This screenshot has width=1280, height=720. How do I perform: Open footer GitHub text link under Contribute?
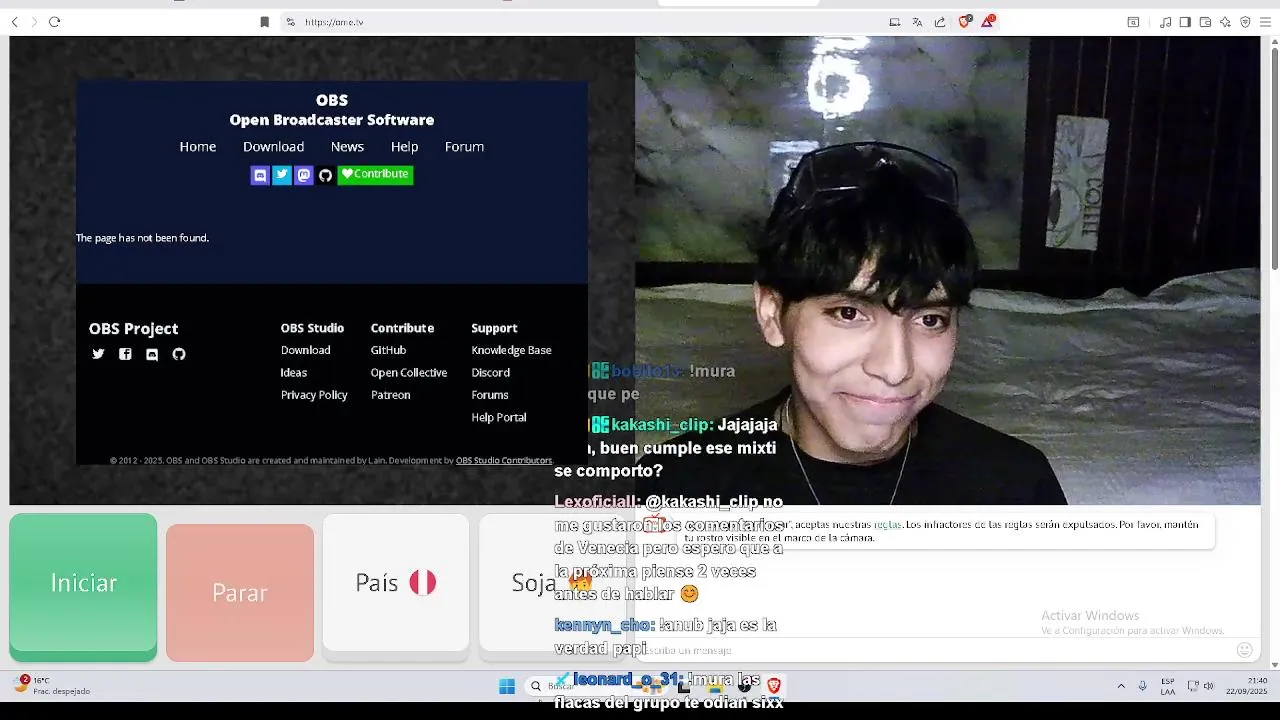pos(388,350)
